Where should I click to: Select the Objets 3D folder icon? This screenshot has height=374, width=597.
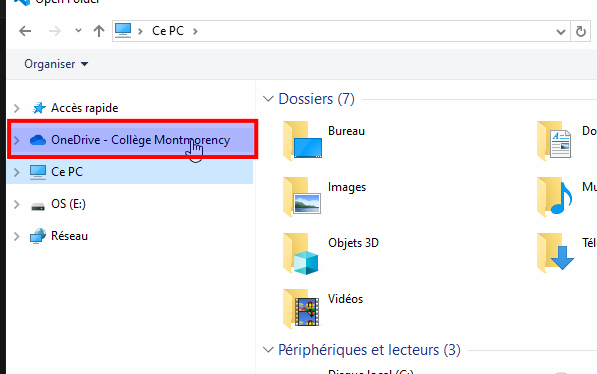[x=303, y=253]
